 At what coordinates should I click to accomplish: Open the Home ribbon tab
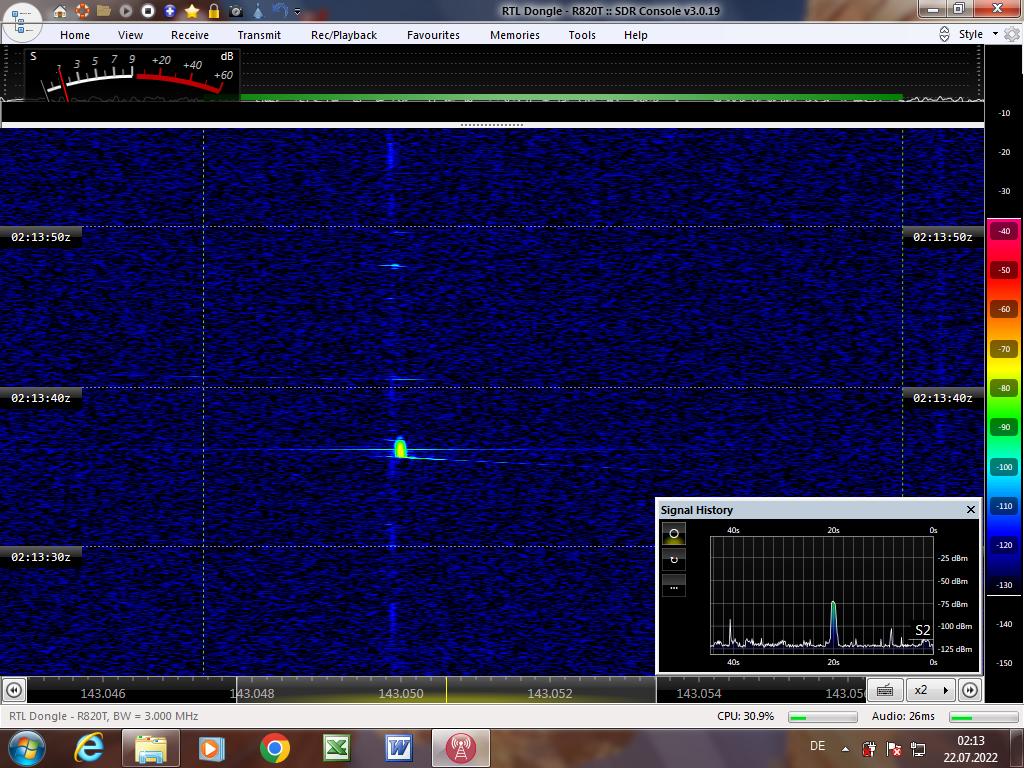point(75,35)
